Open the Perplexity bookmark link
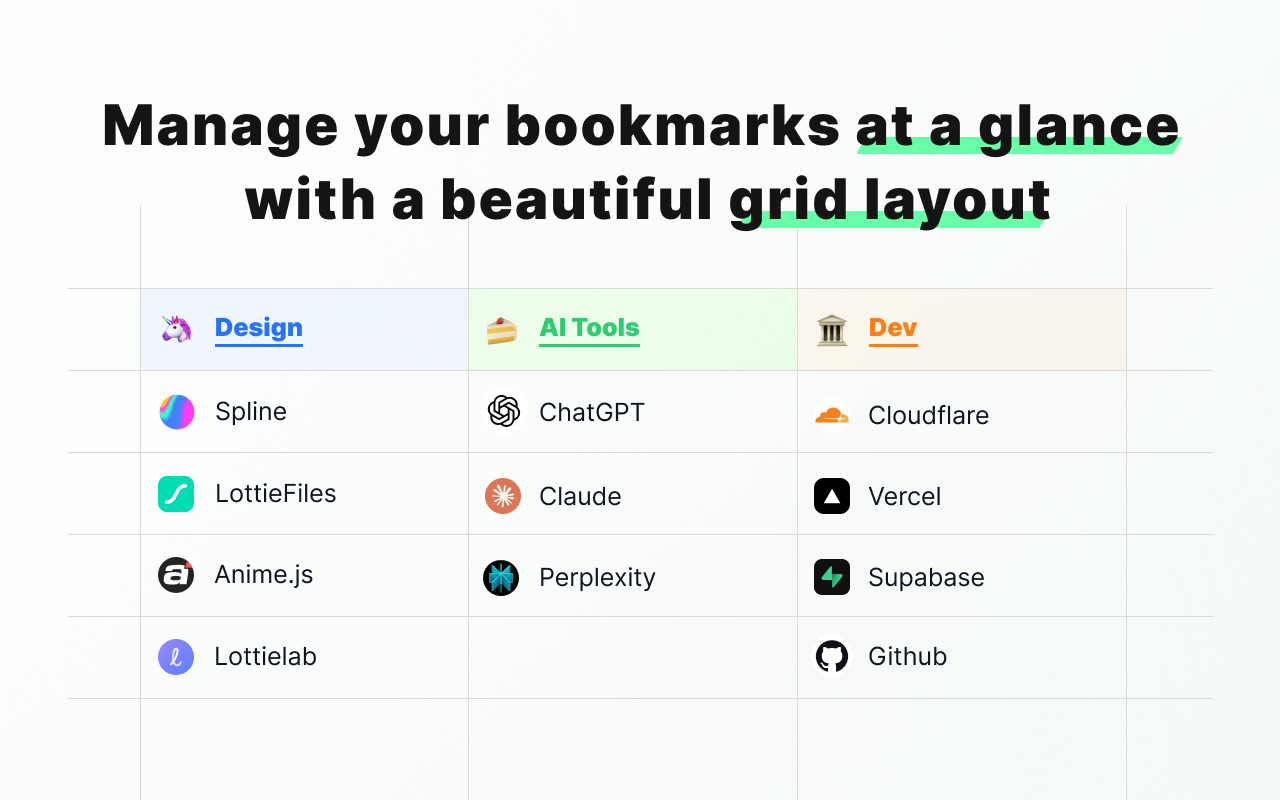Viewport: 1280px width, 800px height. coord(597,578)
